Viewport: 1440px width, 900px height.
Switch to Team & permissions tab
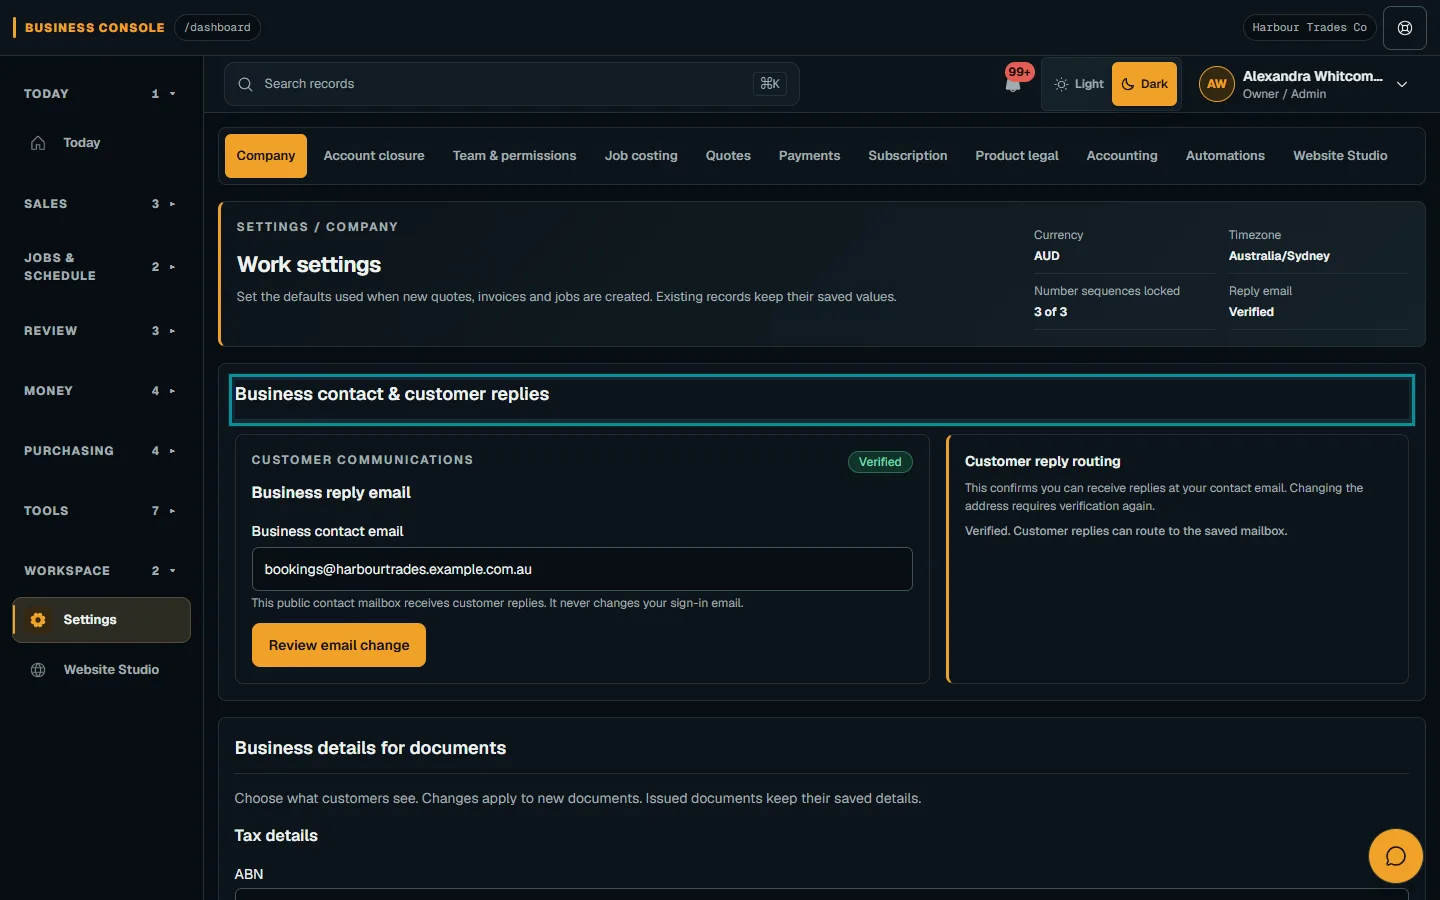click(x=514, y=156)
